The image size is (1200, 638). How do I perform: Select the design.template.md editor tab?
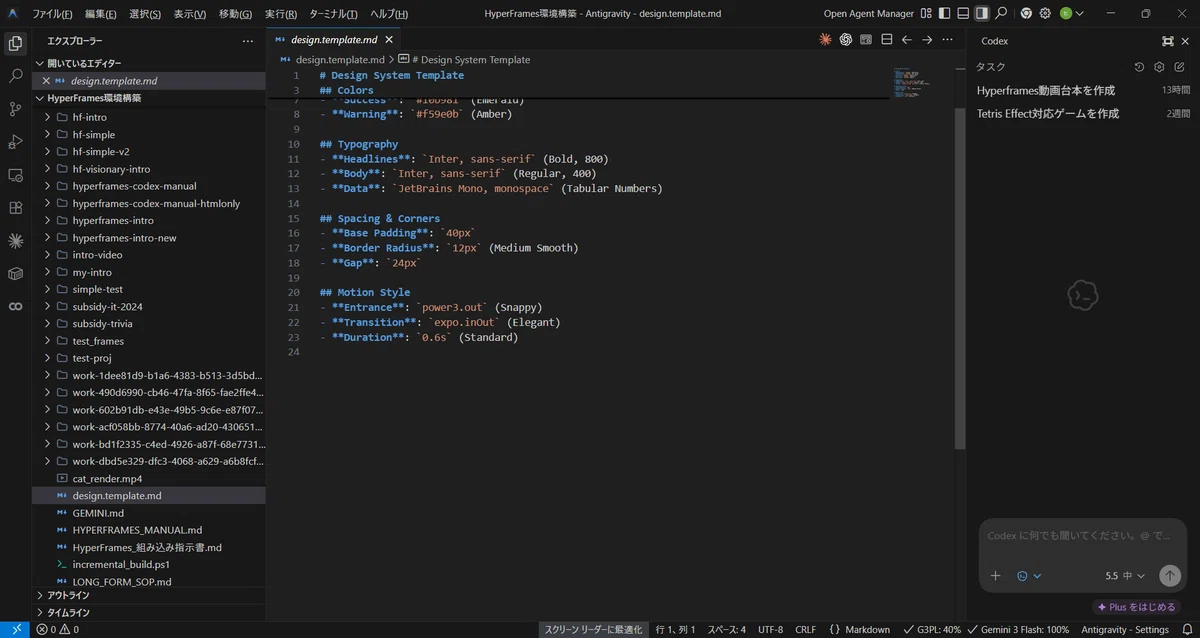[333, 40]
